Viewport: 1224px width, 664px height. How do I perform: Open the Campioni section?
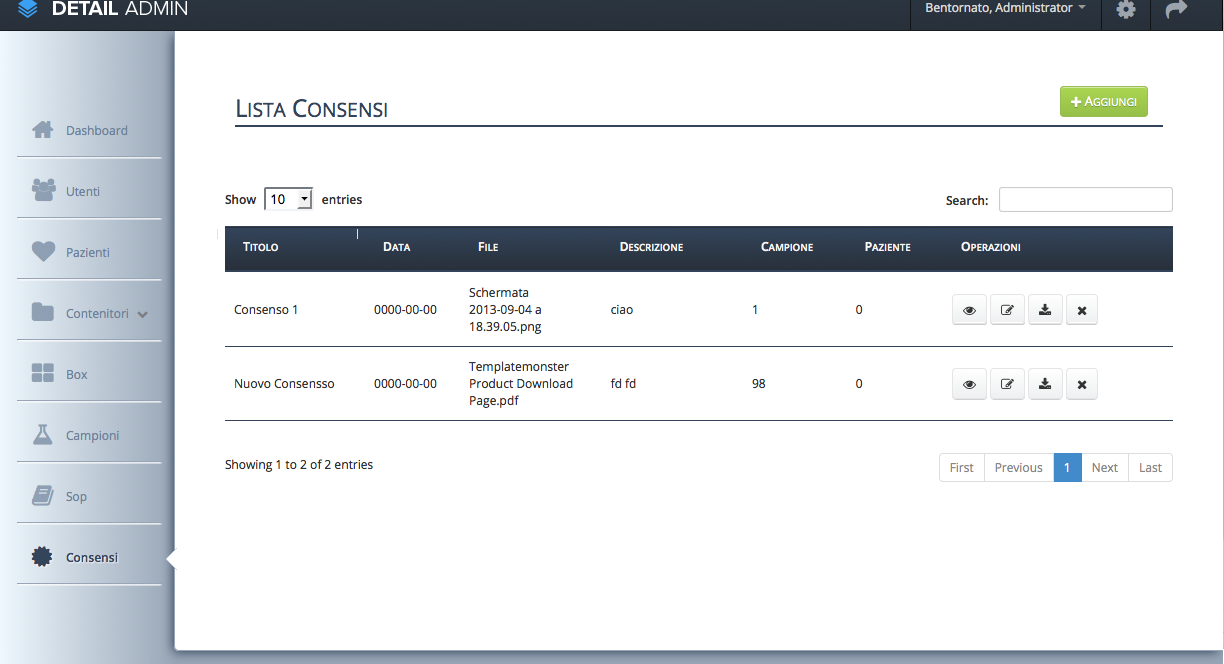92,435
